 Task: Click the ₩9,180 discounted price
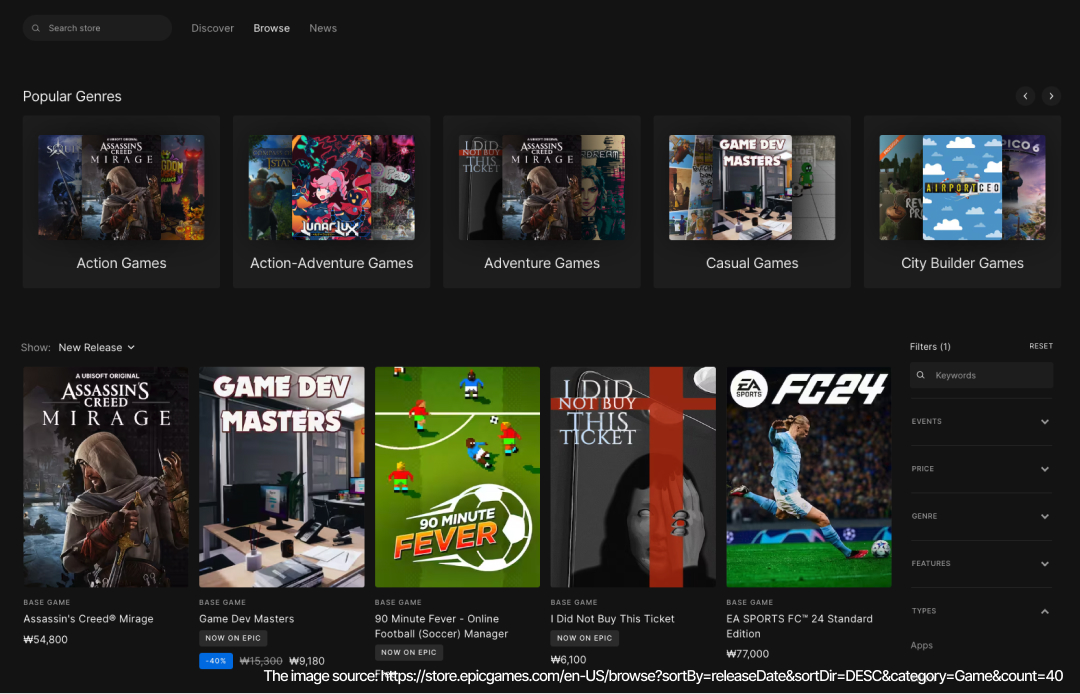tap(307, 661)
